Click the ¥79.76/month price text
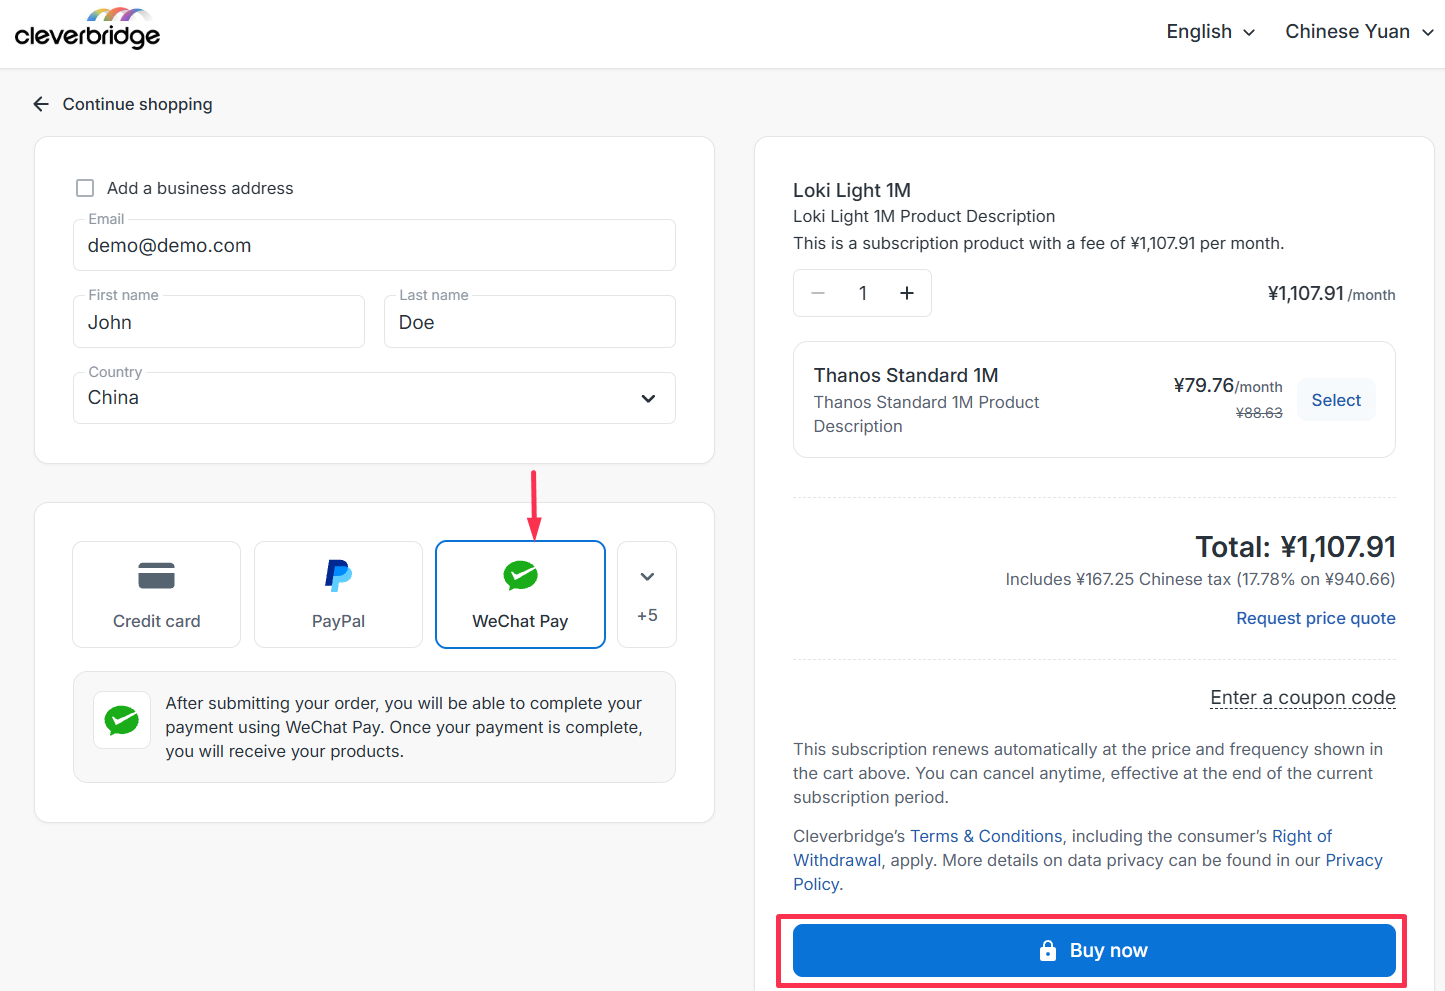The height and width of the screenshot is (991, 1445). [x=1228, y=385]
